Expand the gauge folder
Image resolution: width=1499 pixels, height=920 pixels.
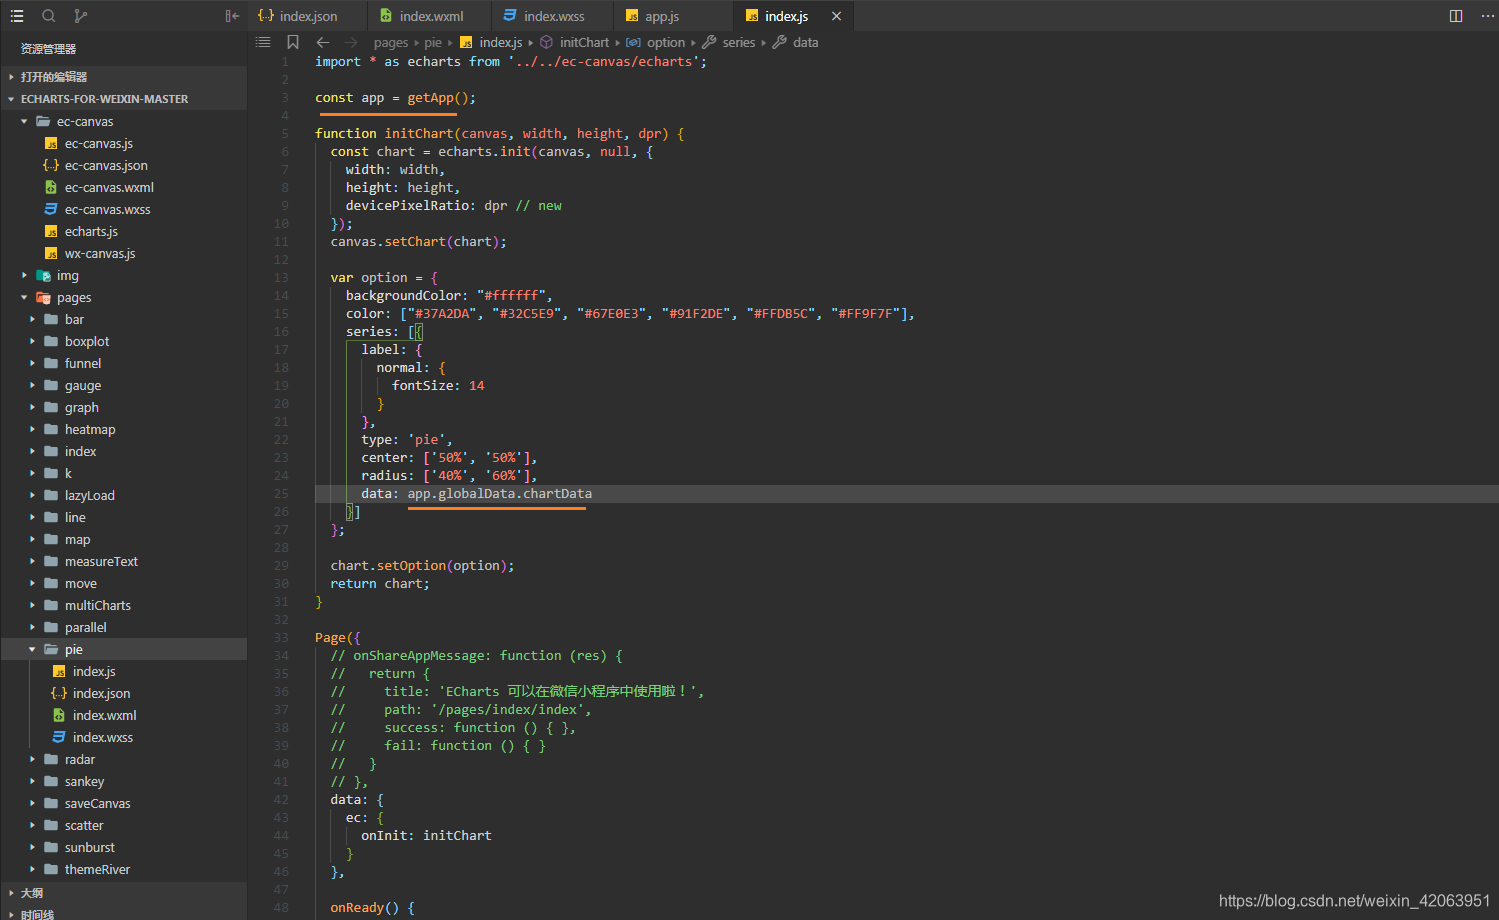[x=124, y=385]
